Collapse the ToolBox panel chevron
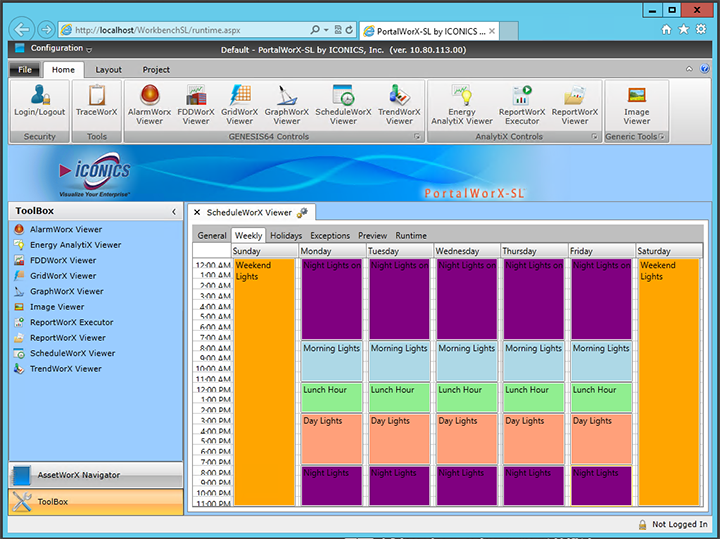The image size is (720, 539). (174, 211)
